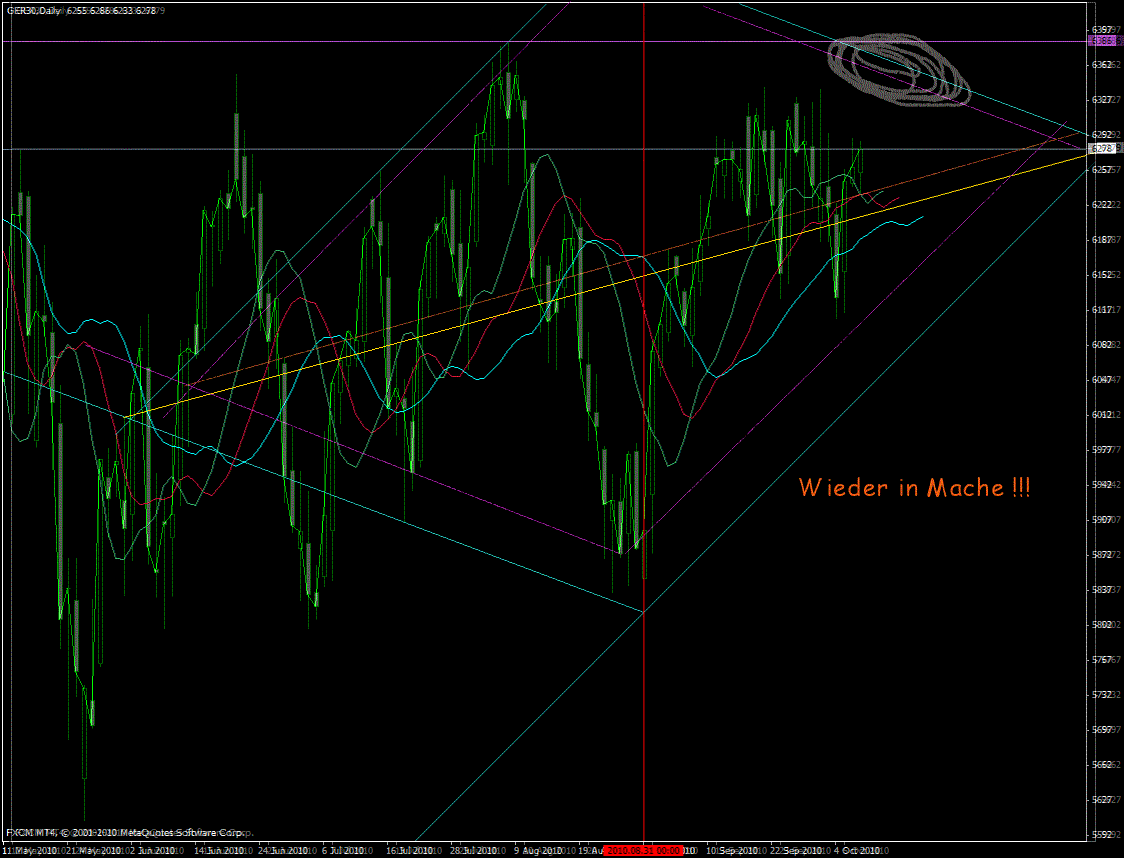This screenshot has height=858, width=1124.
Task: Click the magenta horizontal line price tag
Action: (1101, 42)
